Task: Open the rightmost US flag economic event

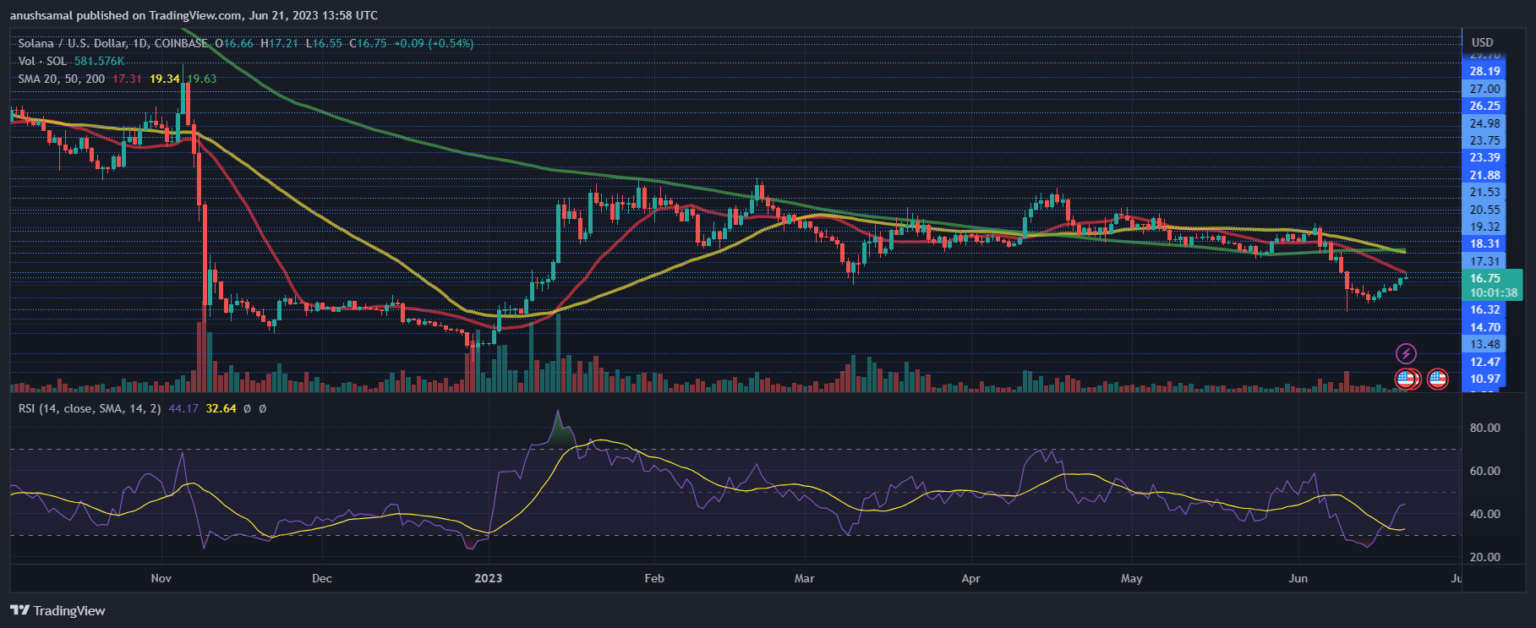Action: (1438, 379)
